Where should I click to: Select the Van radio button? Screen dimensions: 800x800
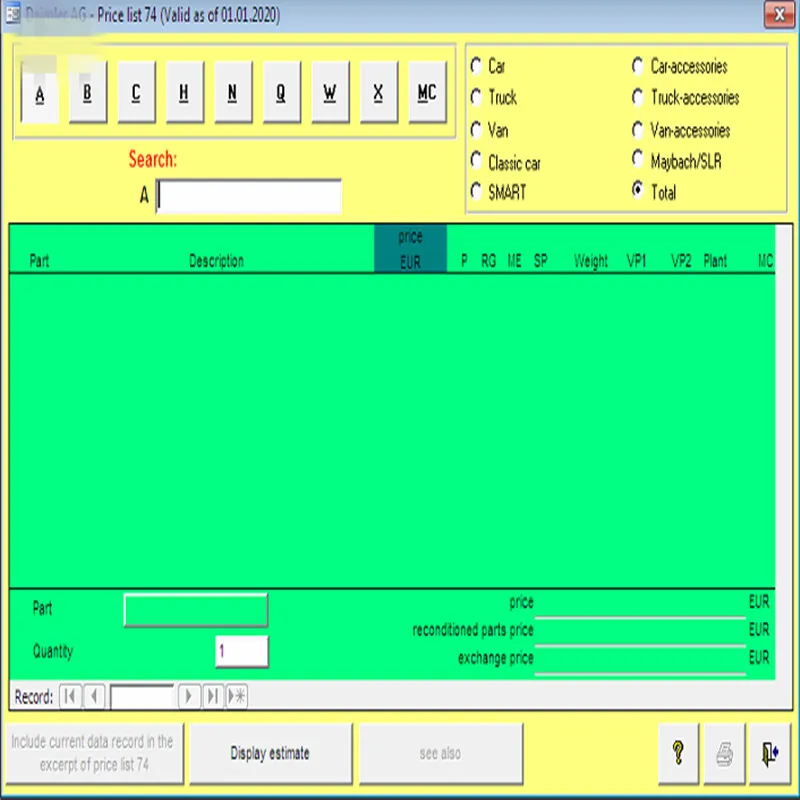point(476,130)
